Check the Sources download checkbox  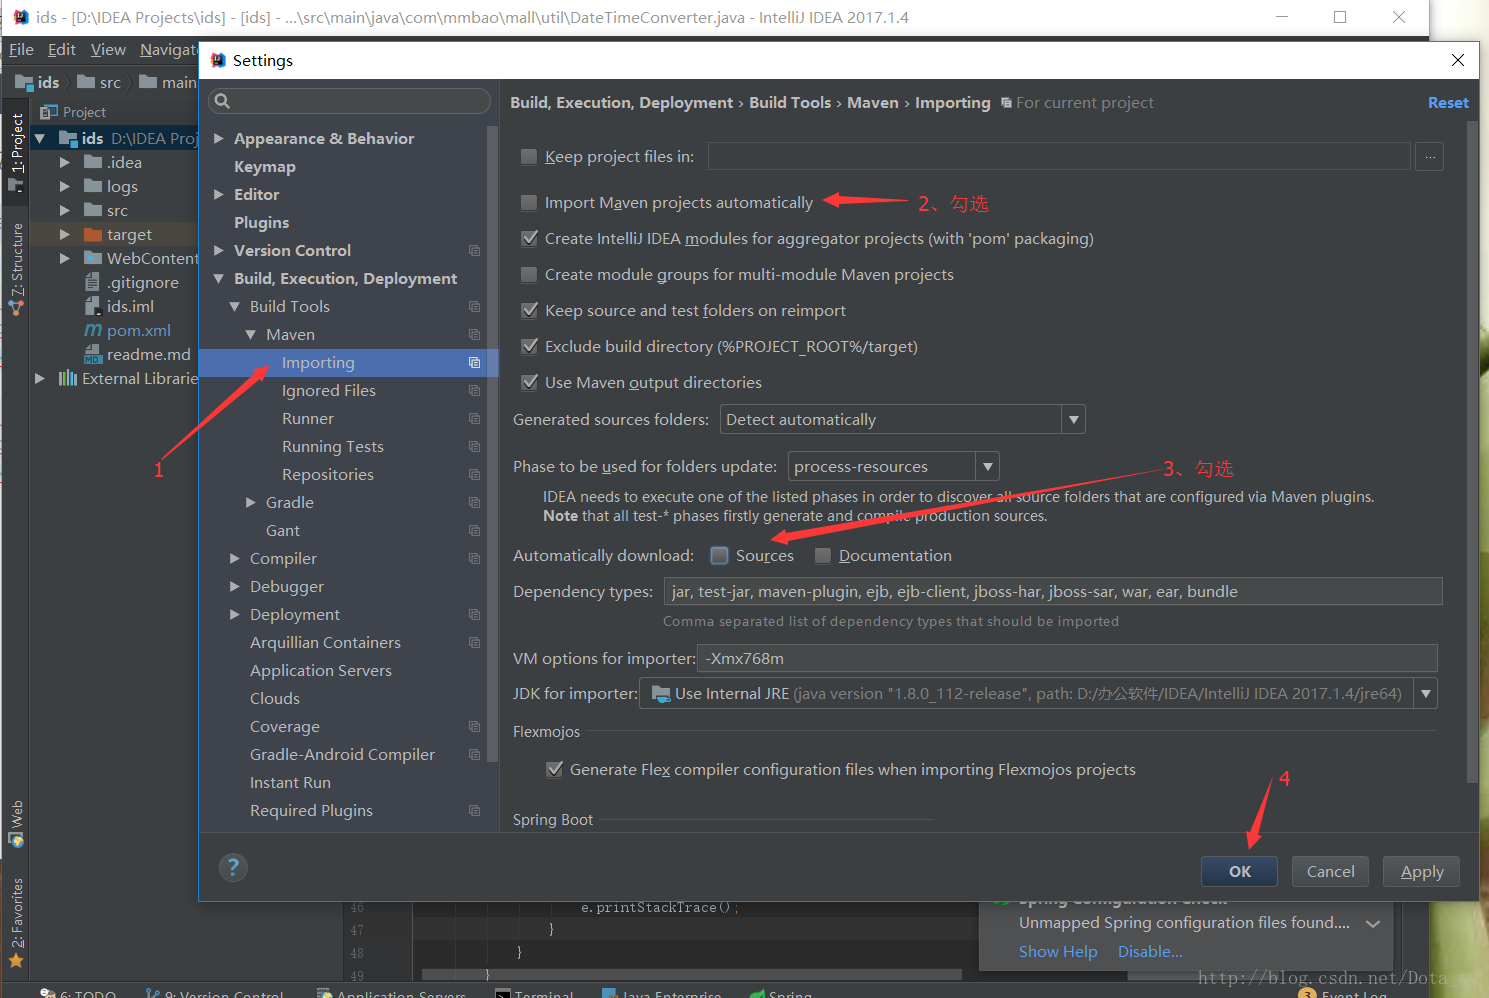[719, 555]
